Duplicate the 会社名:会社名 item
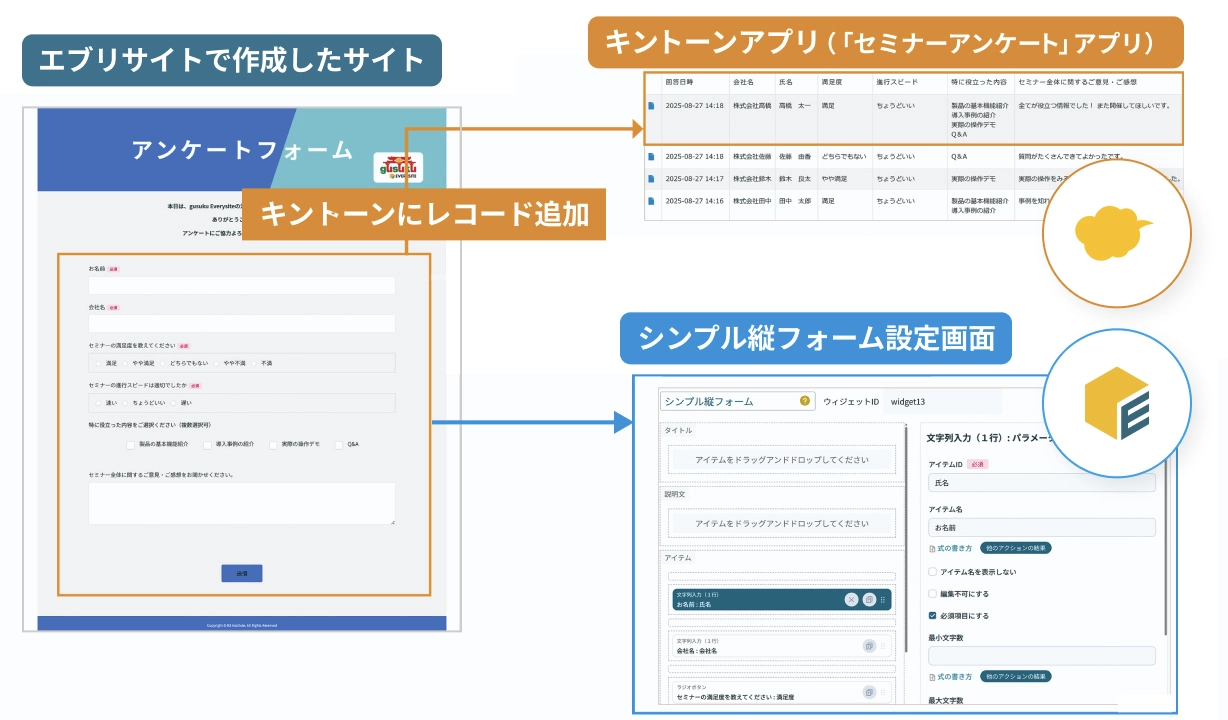Viewport: 1228px width, 720px height. [x=869, y=646]
